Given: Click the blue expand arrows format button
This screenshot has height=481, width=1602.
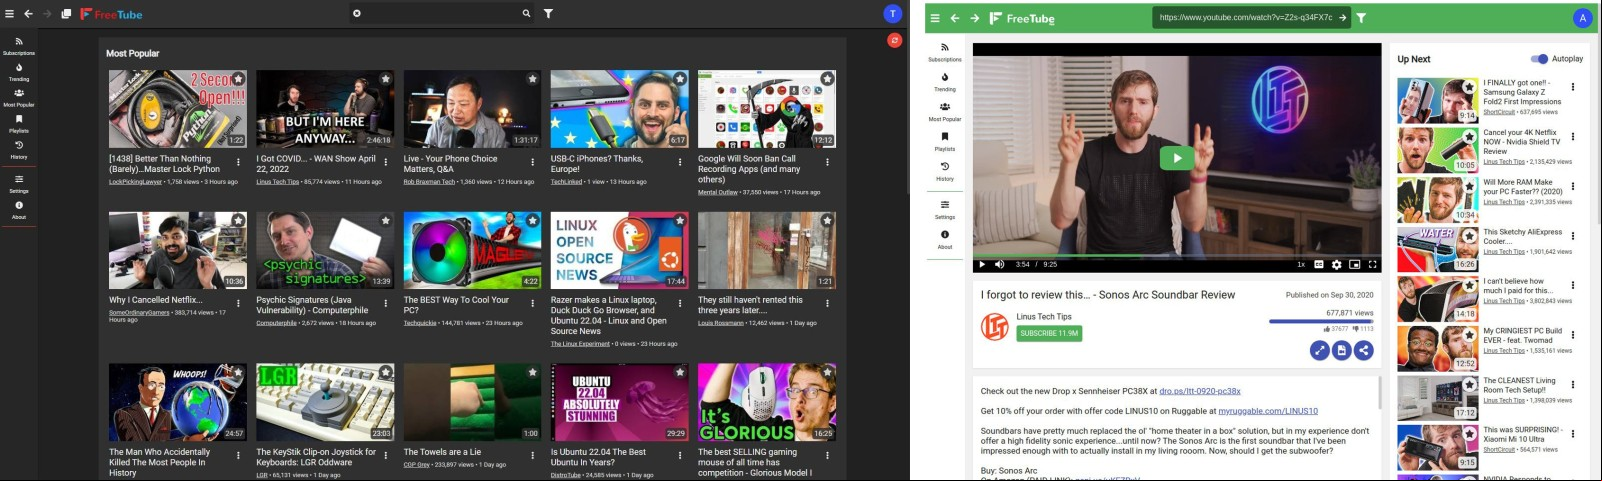Looking at the screenshot, I should (1320, 350).
